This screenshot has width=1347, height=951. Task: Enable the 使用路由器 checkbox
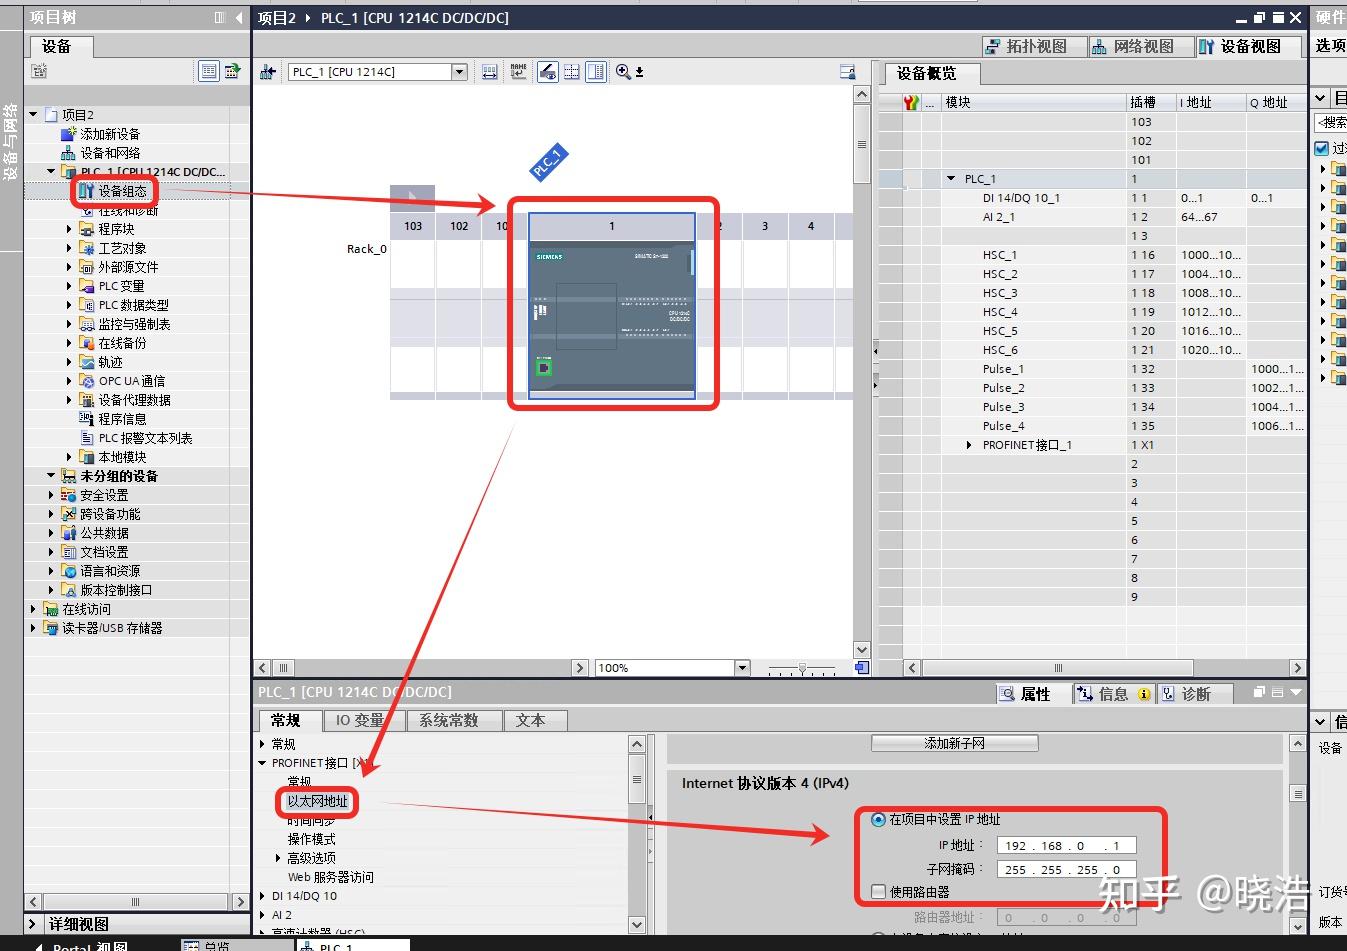(879, 892)
